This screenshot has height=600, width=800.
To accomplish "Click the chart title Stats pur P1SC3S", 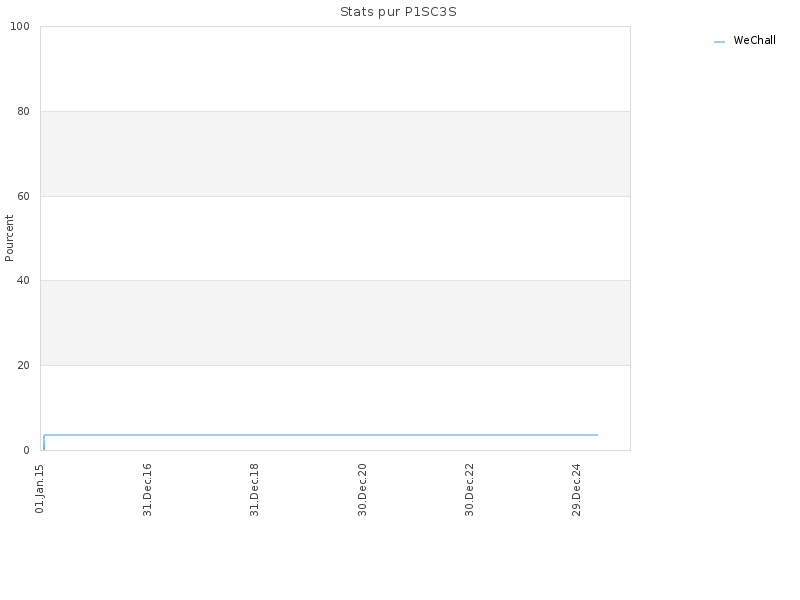I will click(398, 12).
